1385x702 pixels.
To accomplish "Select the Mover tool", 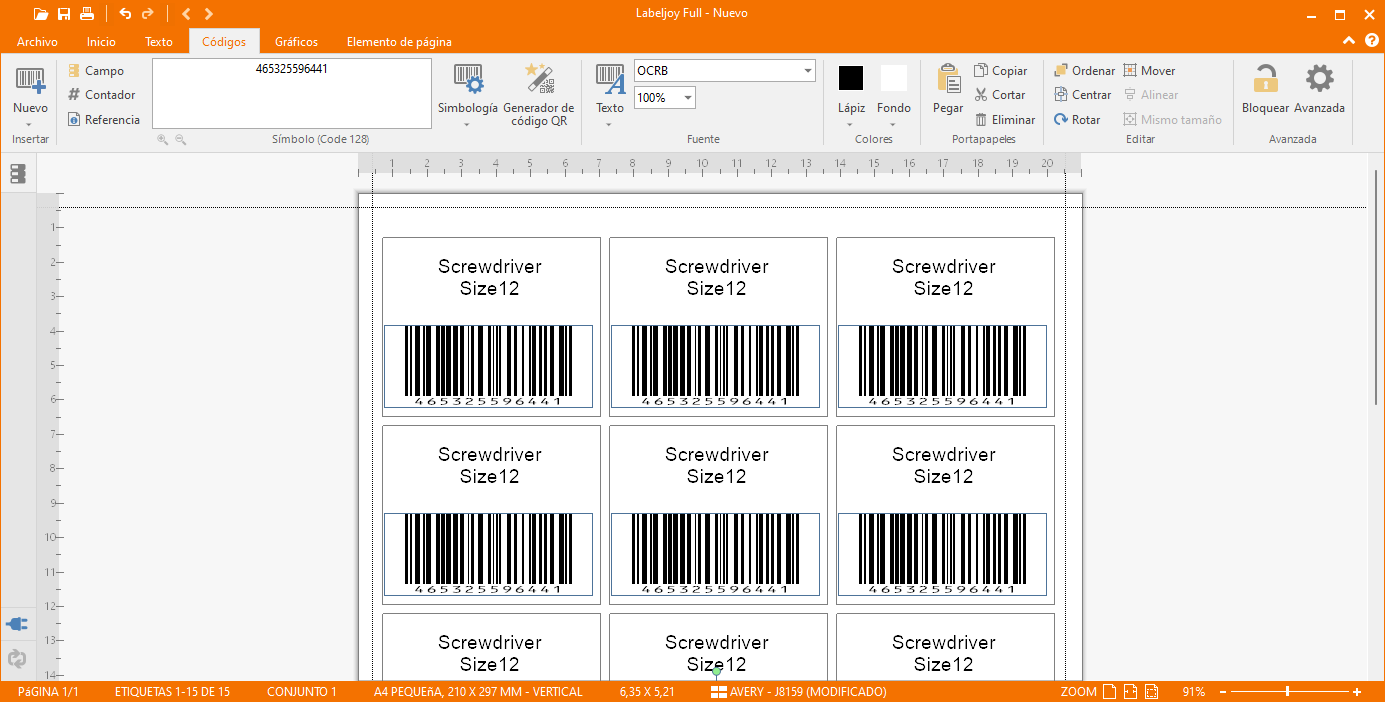I will pyautogui.click(x=1149, y=71).
